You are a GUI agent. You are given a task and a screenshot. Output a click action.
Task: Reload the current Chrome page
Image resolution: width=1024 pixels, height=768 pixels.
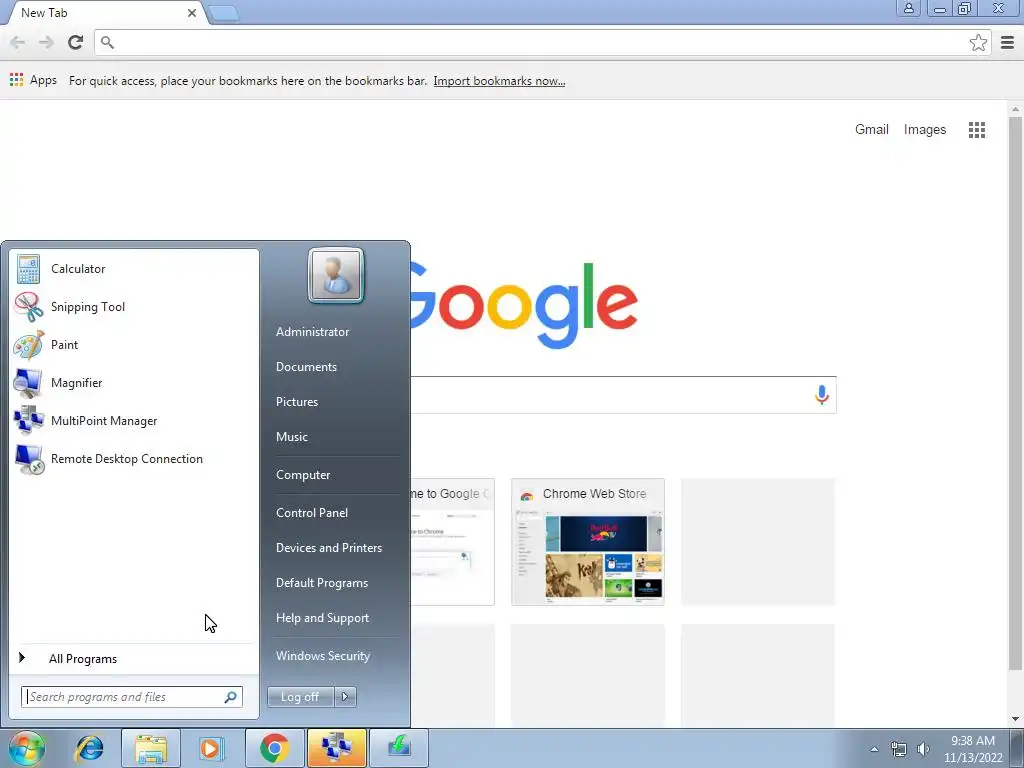tap(76, 42)
